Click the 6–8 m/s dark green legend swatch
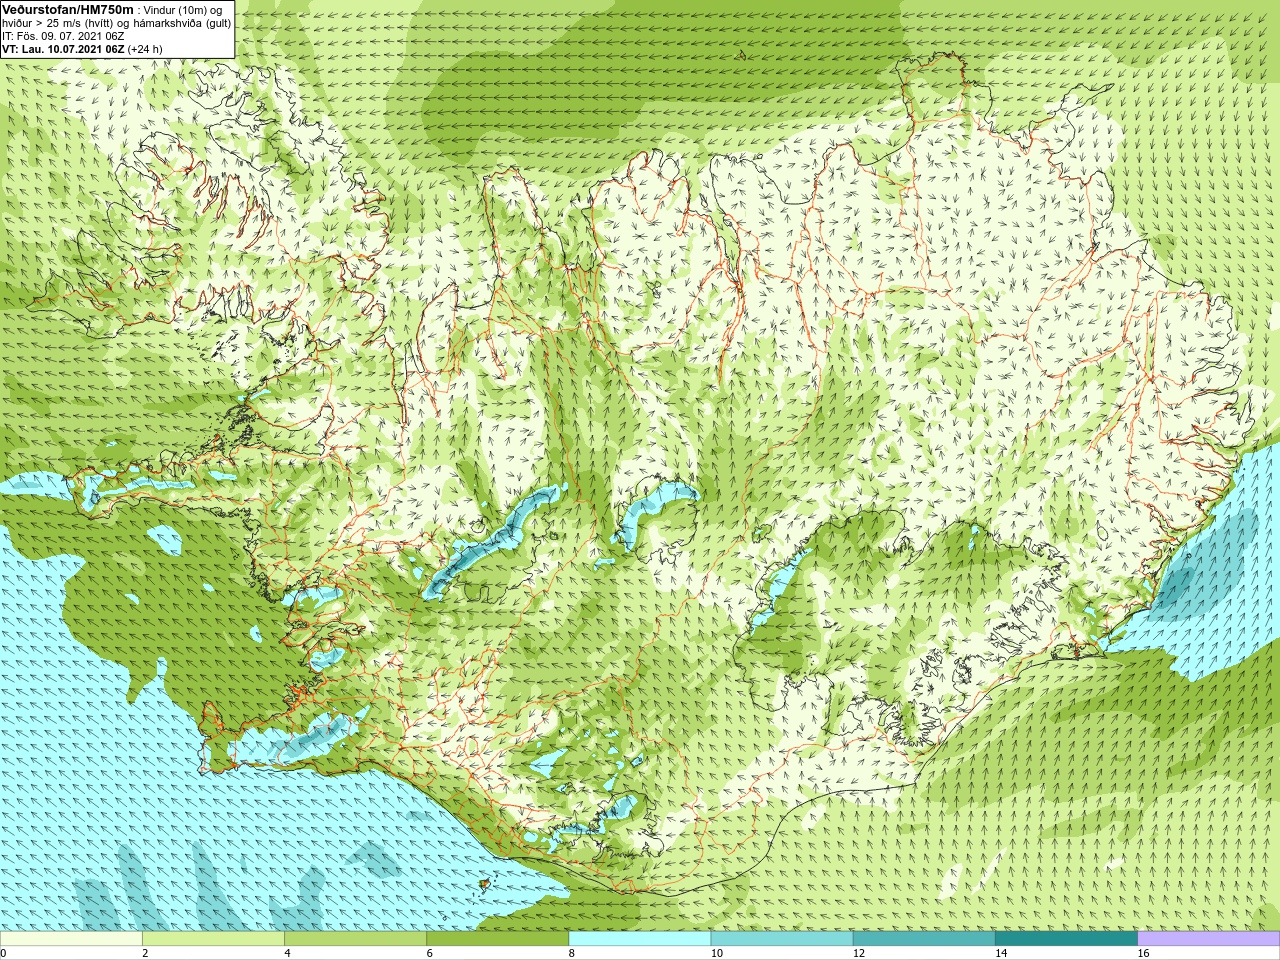1280x960 pixels. coord(497,939)
